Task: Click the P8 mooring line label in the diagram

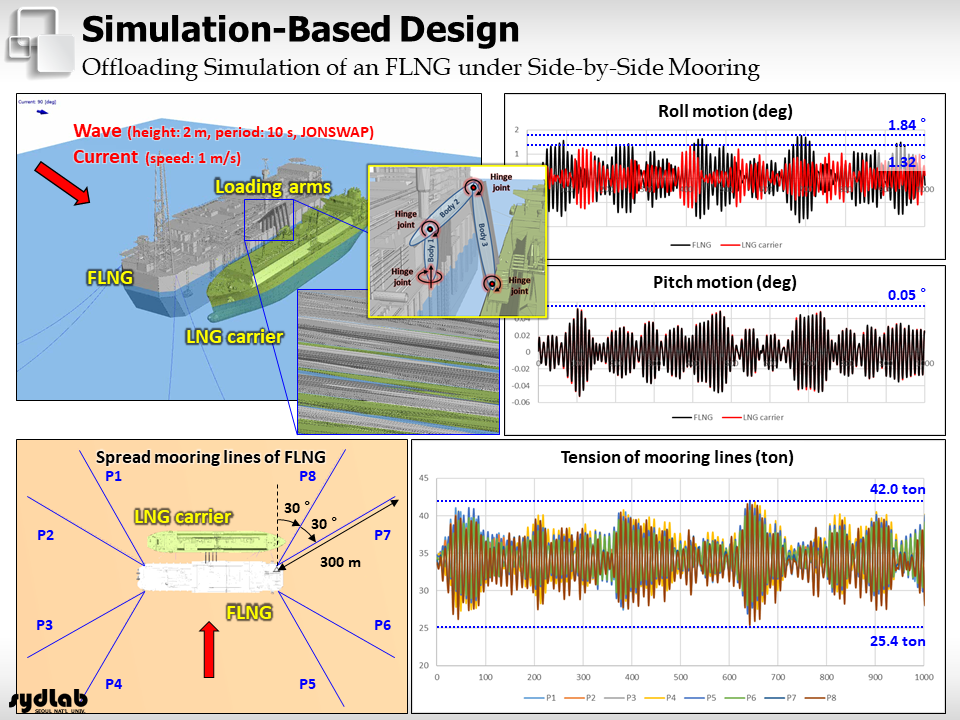Action: 307,476
